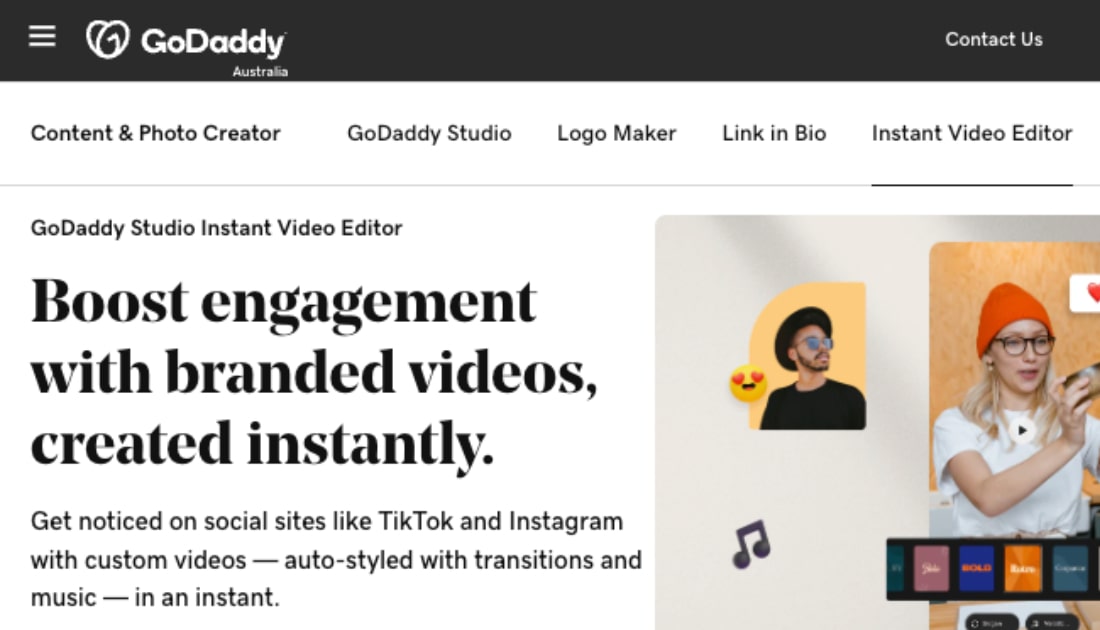The image size is (1100, 630).
Task: Click the man in black hat thumbnail
Action: [x=807, y=356]
